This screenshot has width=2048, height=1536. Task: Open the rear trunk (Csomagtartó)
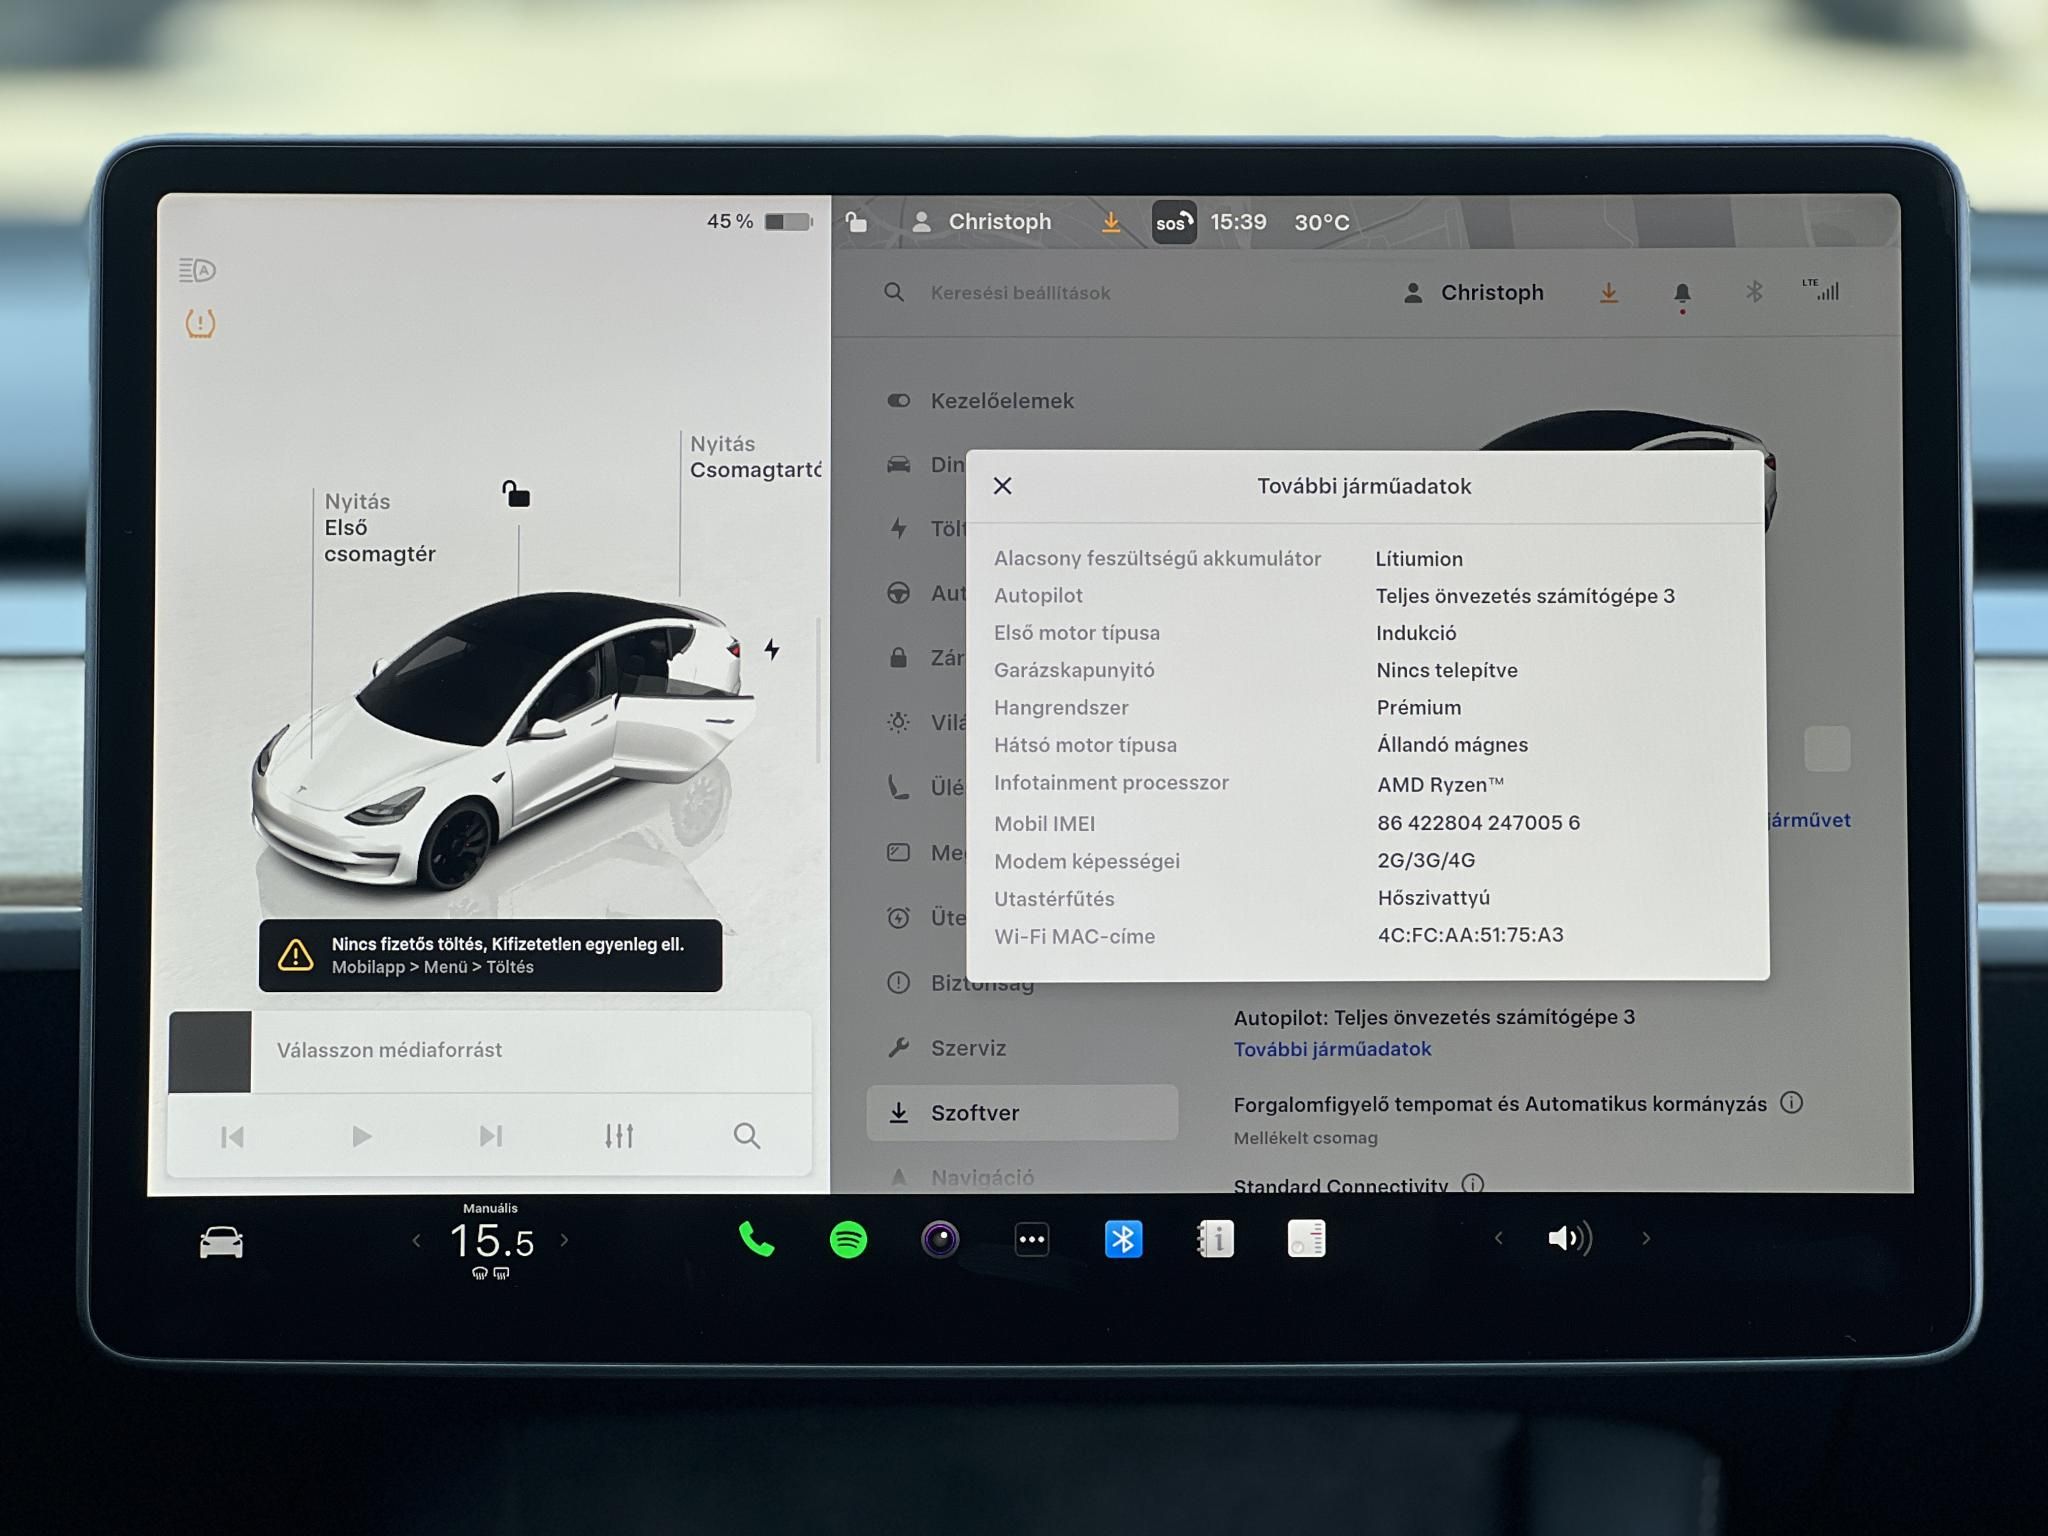tap(755, 457)
